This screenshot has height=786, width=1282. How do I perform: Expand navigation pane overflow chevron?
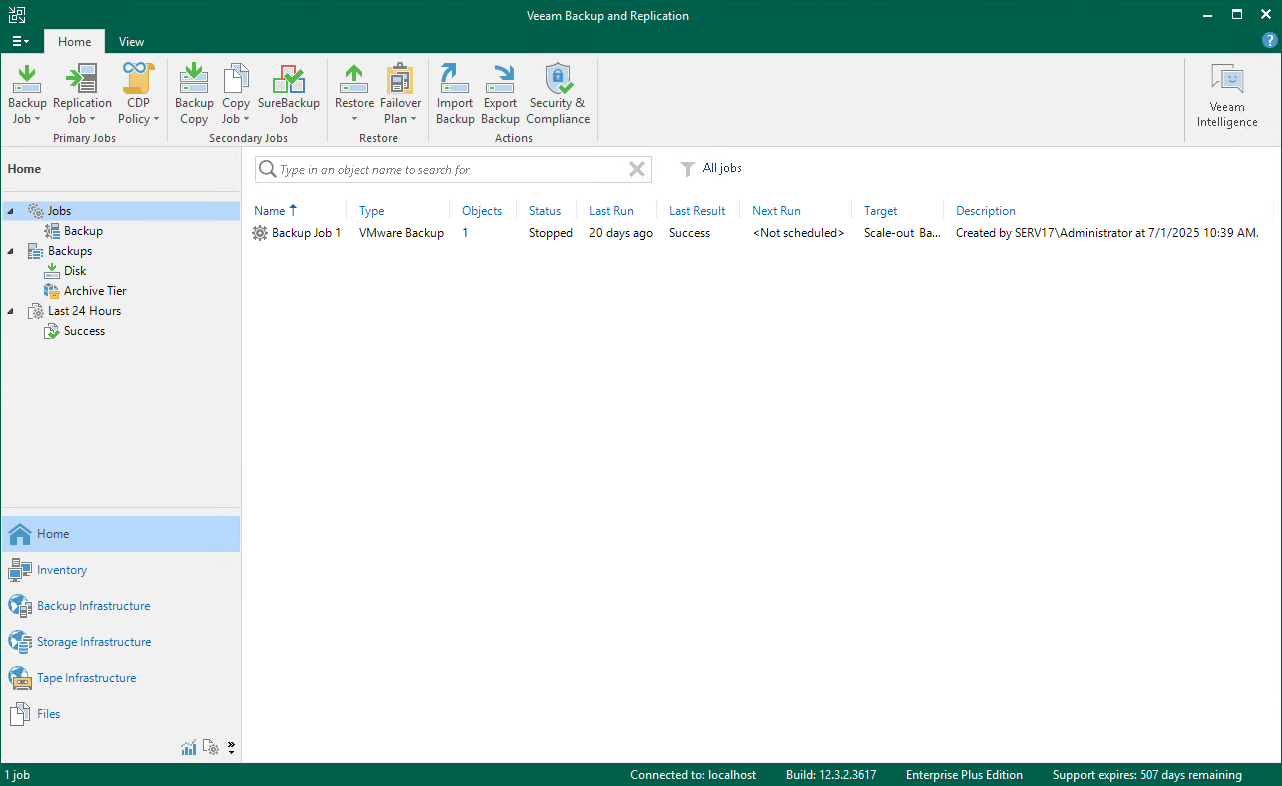(231, 747)
